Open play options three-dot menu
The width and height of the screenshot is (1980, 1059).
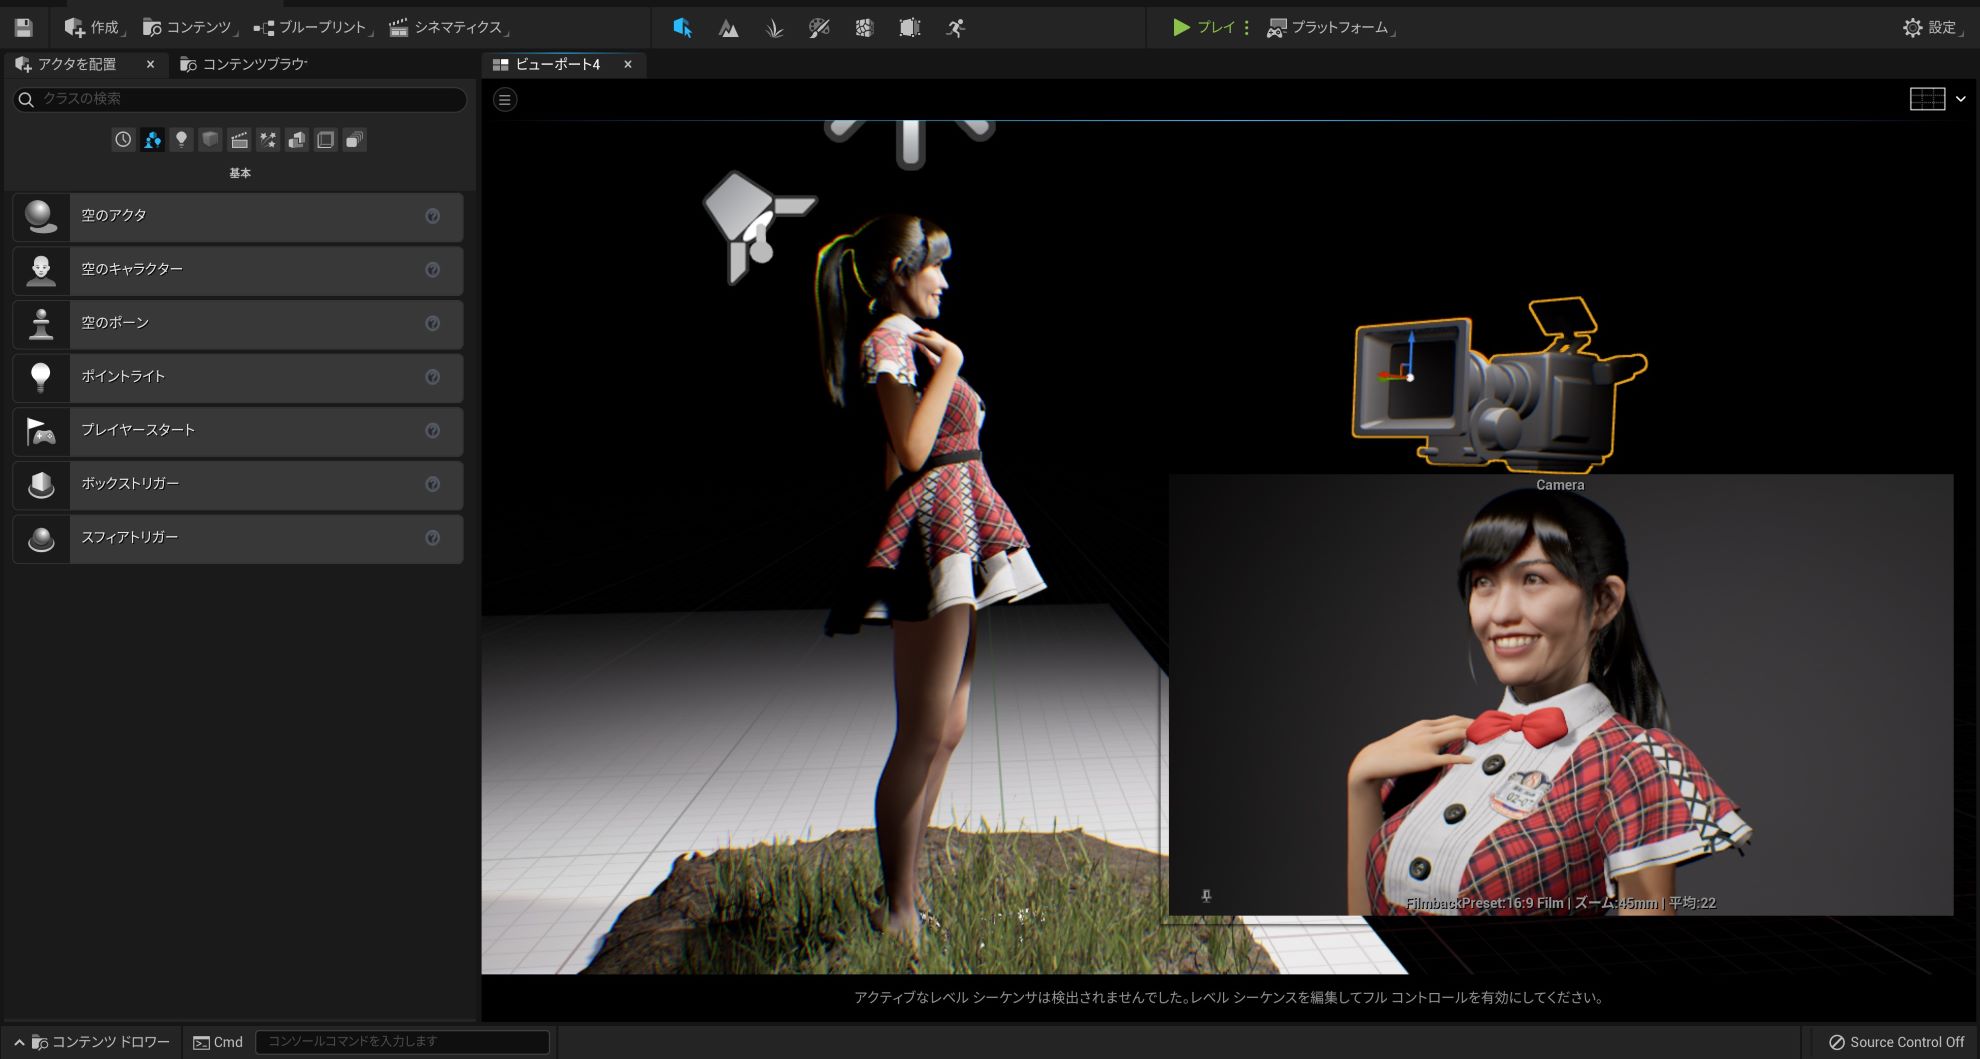tap(1246, 28)
